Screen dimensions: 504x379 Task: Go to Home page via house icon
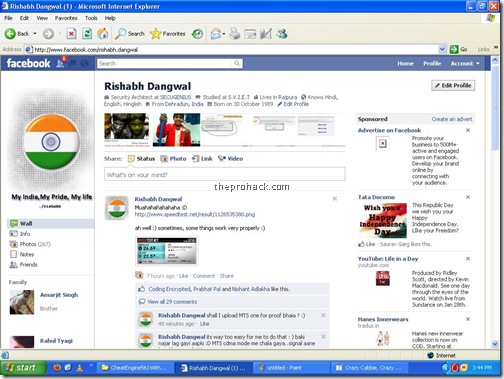[x=103, y=33]
